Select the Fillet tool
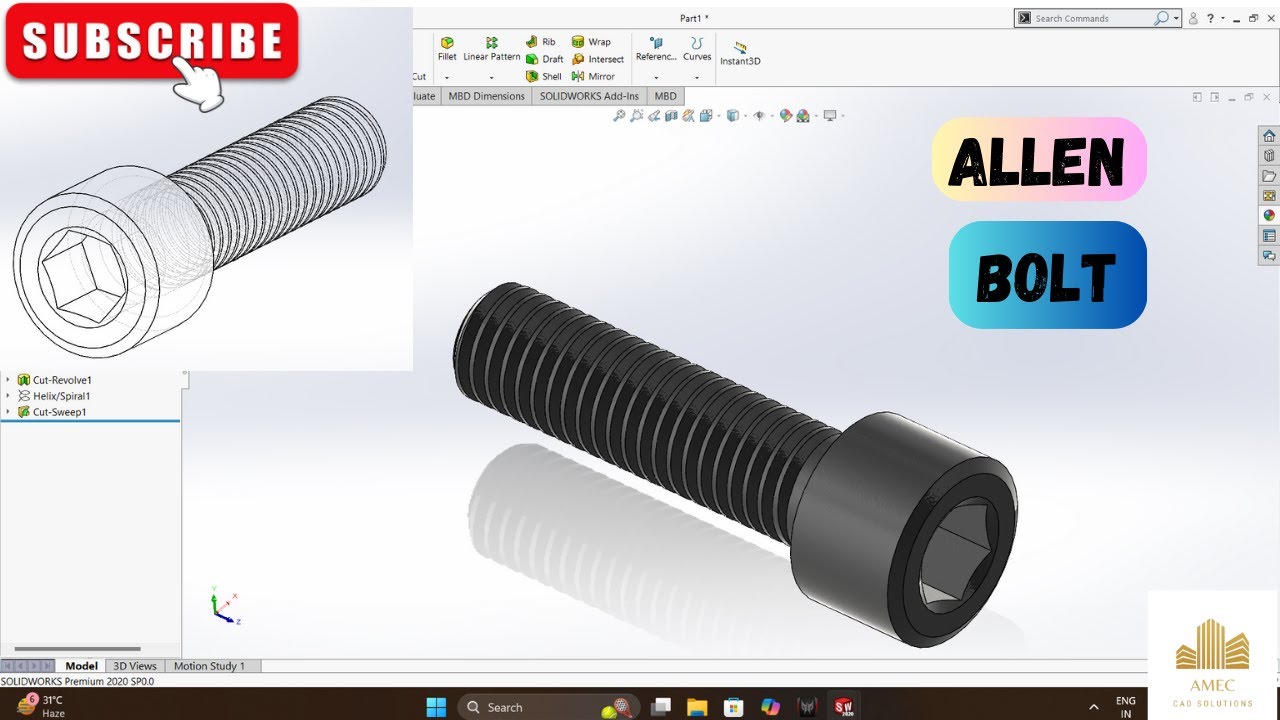The width and height of the screenshot is (1280, 720). pos(447,48)
